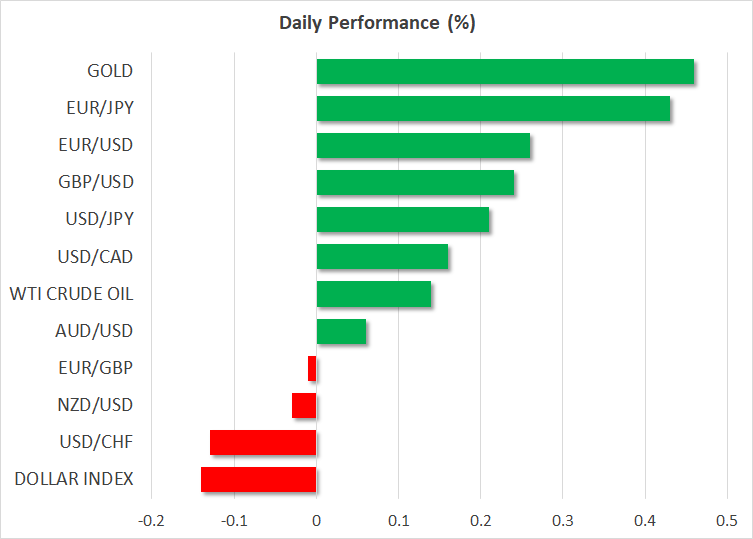Click the WTI CRUDE OIL label
This screenshot has height=539, width=753.
point(71,294)
